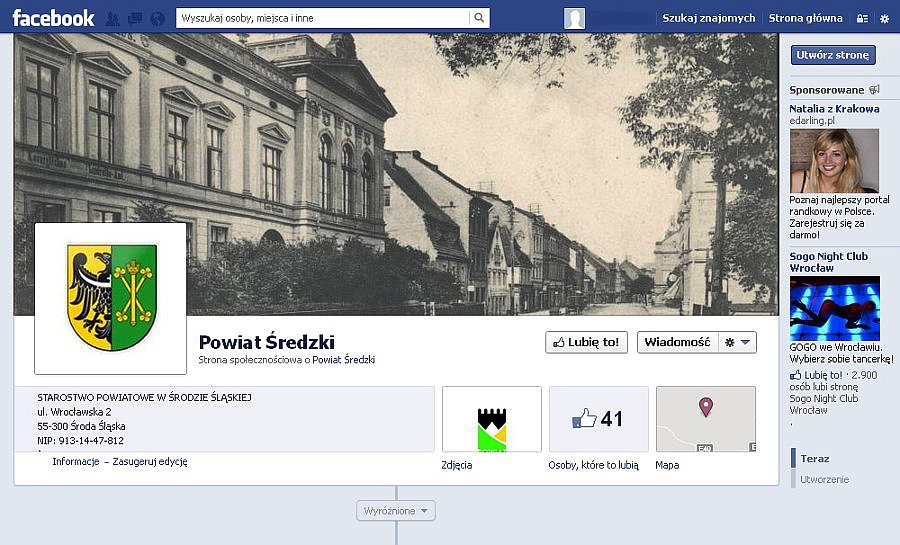Like the page with Lubię to! button
The height and width of the screenshot is (545, 900).
click(586, 342)
